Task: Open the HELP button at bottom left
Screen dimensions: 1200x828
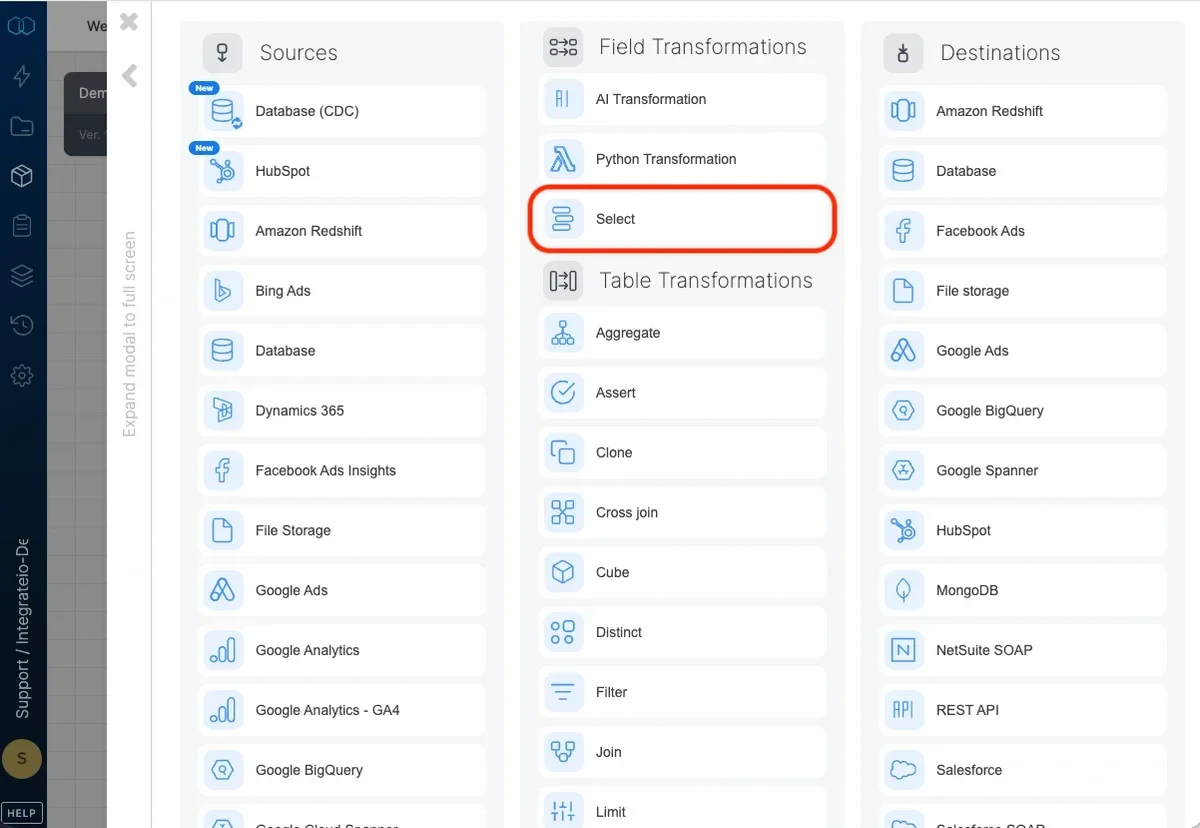Action: pyautogui.click(x=22, y=812)
